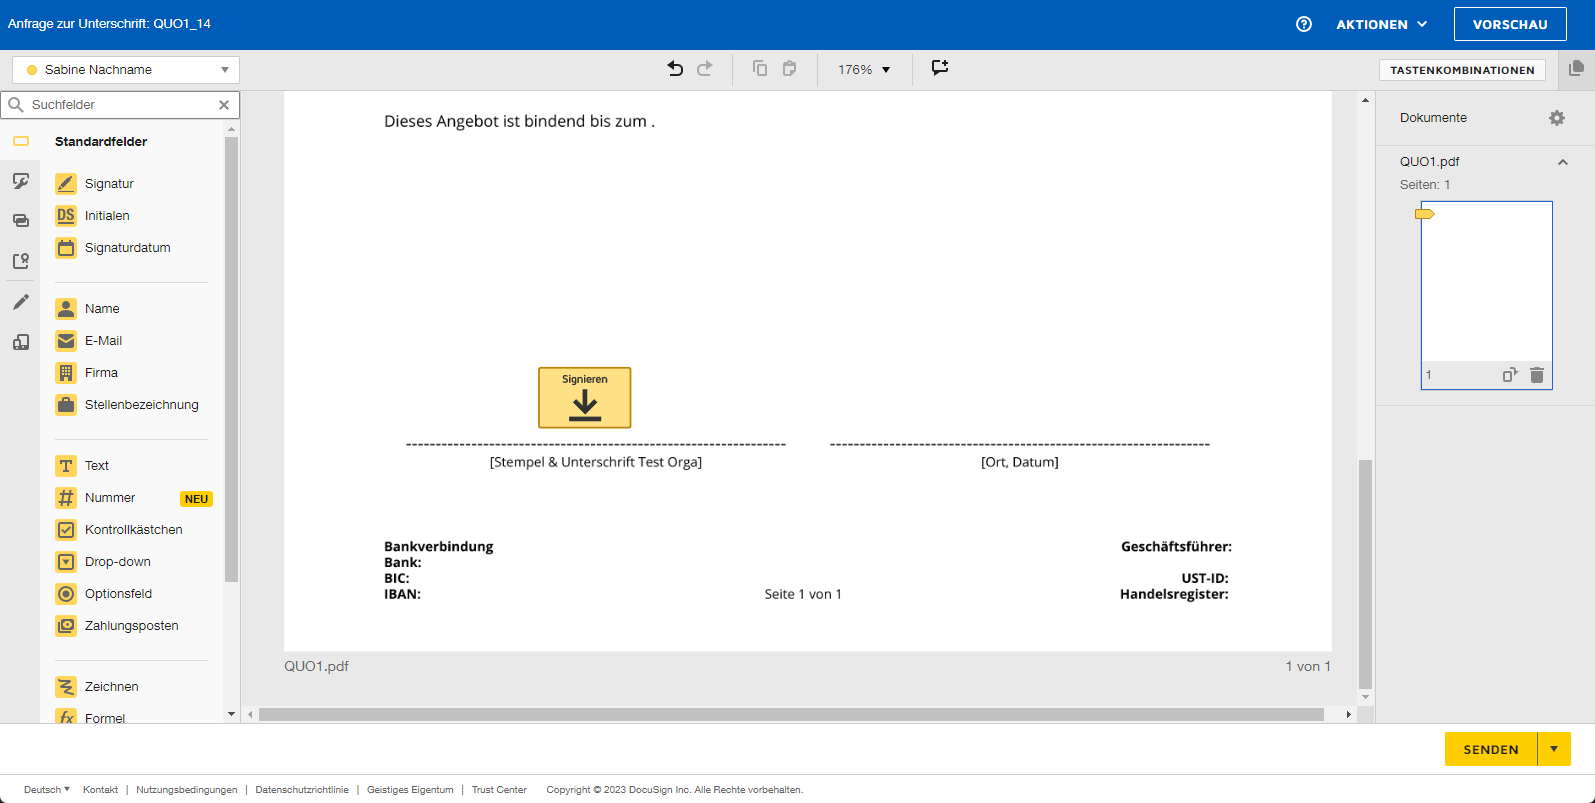Click the fields list scrollbar

click(232, 359)
